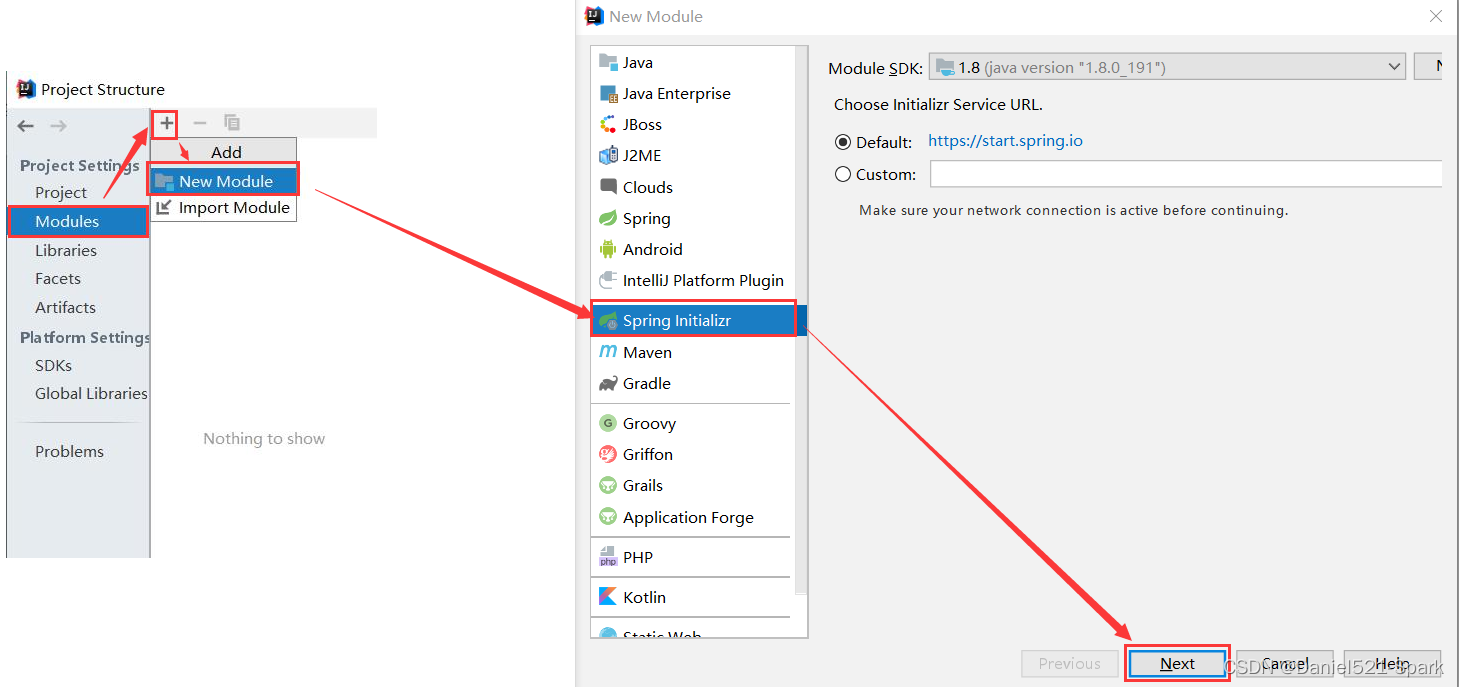Select the Java Enterprise list label
Screen dimensions: 1459x687
tap(677, 94)
